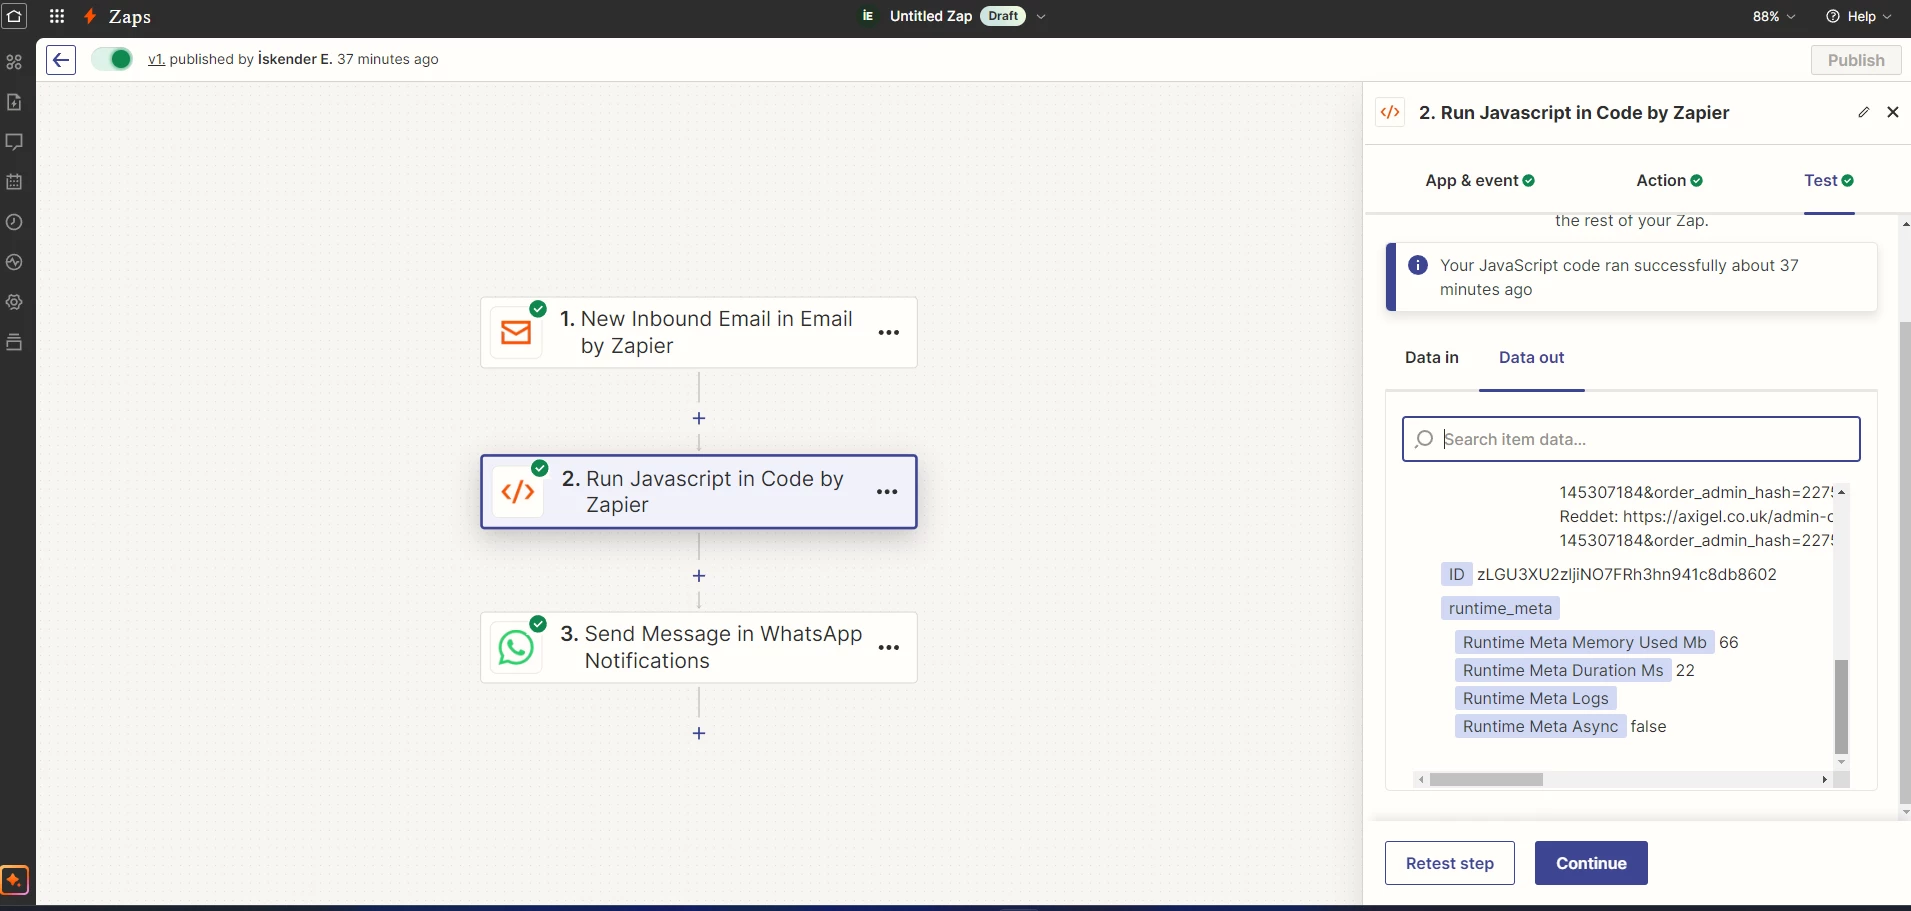
Task: Switch to the Action tab
Action: click(1669, 181)
